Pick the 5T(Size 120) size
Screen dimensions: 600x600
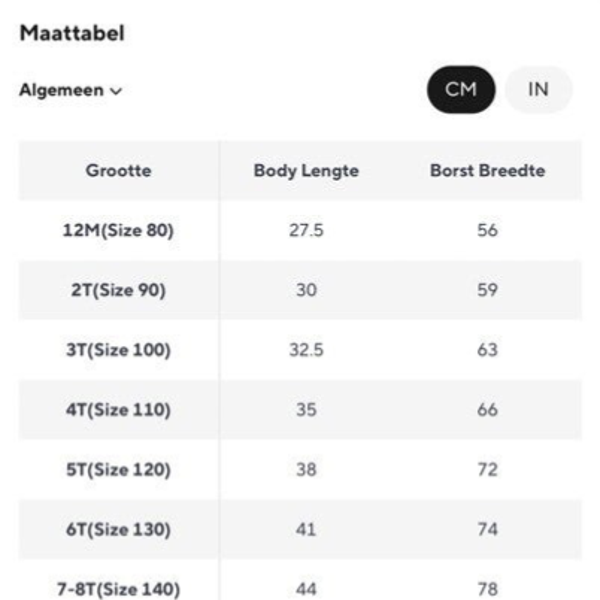[x=118, y=470]
